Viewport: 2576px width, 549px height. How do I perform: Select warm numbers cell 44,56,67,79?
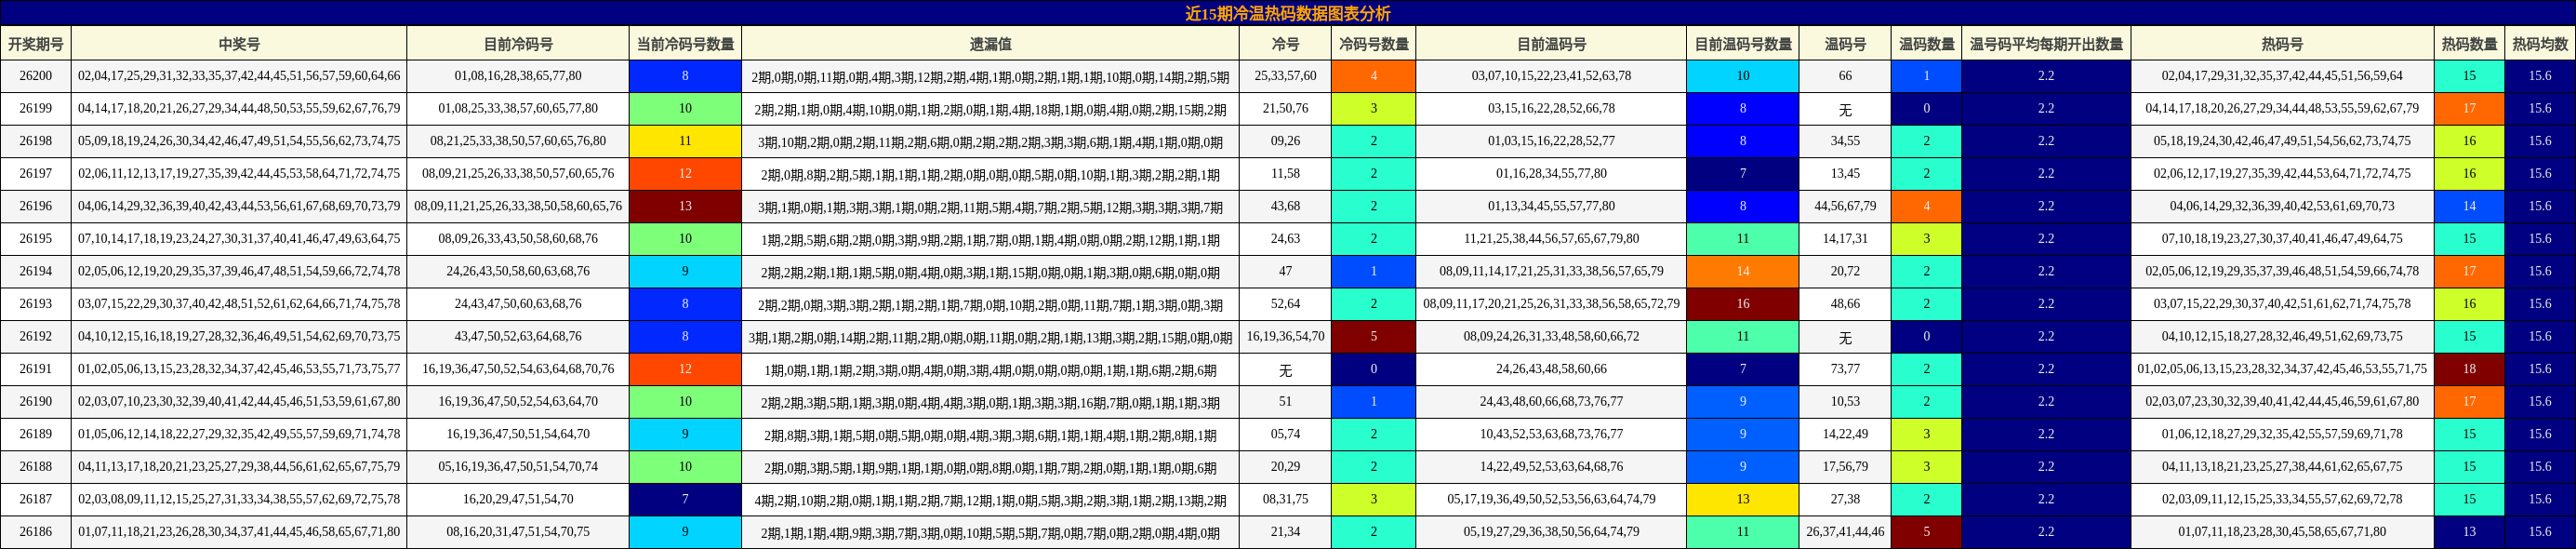[x=1845, y=206]
